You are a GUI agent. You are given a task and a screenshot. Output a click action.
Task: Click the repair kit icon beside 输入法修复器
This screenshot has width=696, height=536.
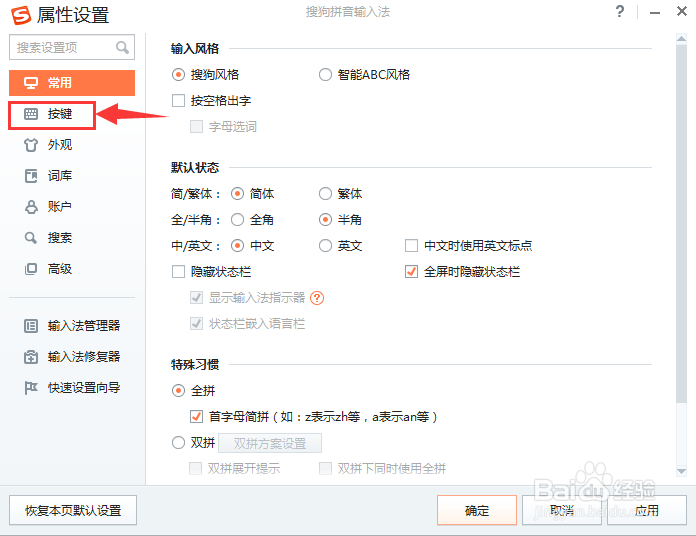(x=31, y=357)
